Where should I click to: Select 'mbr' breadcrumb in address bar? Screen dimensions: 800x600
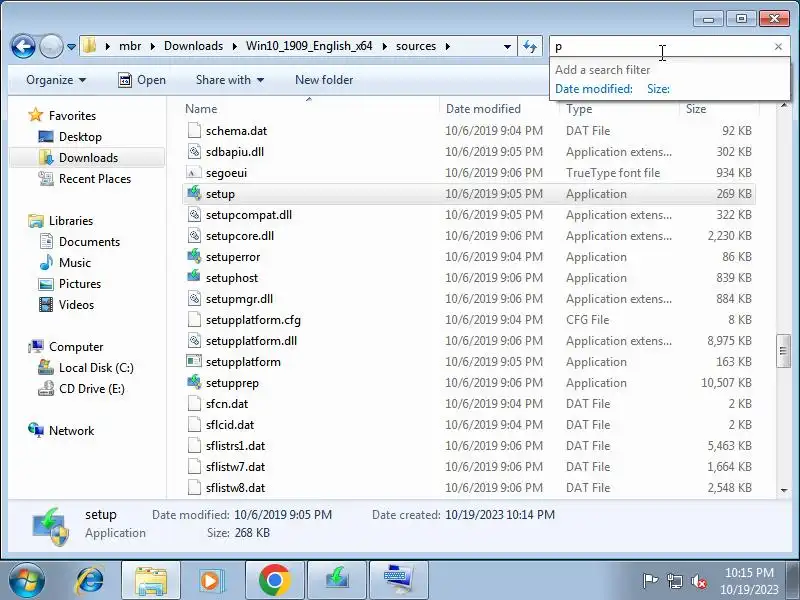point(130,46)
